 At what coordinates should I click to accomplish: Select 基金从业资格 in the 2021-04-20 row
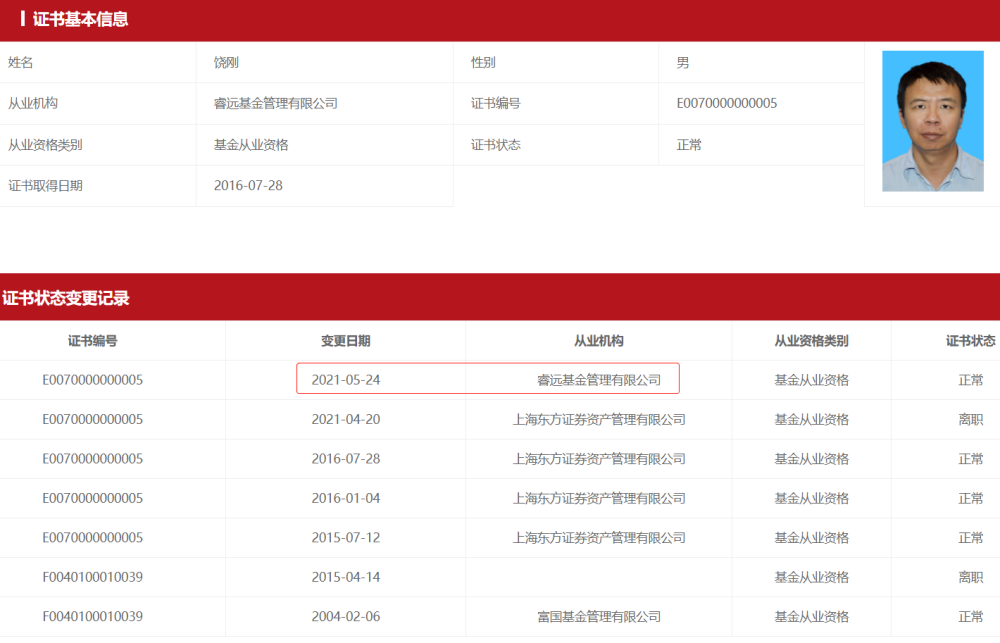pos(811,420)
